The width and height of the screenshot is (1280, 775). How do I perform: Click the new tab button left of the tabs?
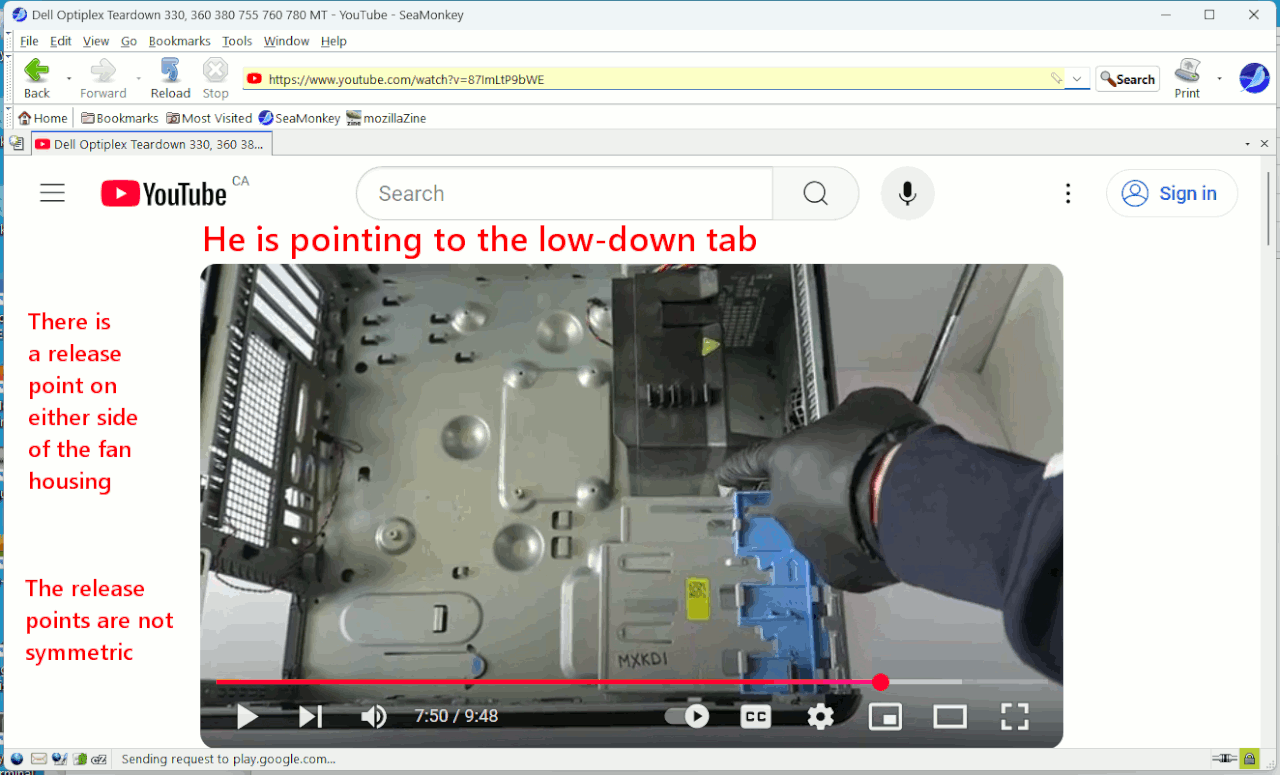tap(17, 144)
